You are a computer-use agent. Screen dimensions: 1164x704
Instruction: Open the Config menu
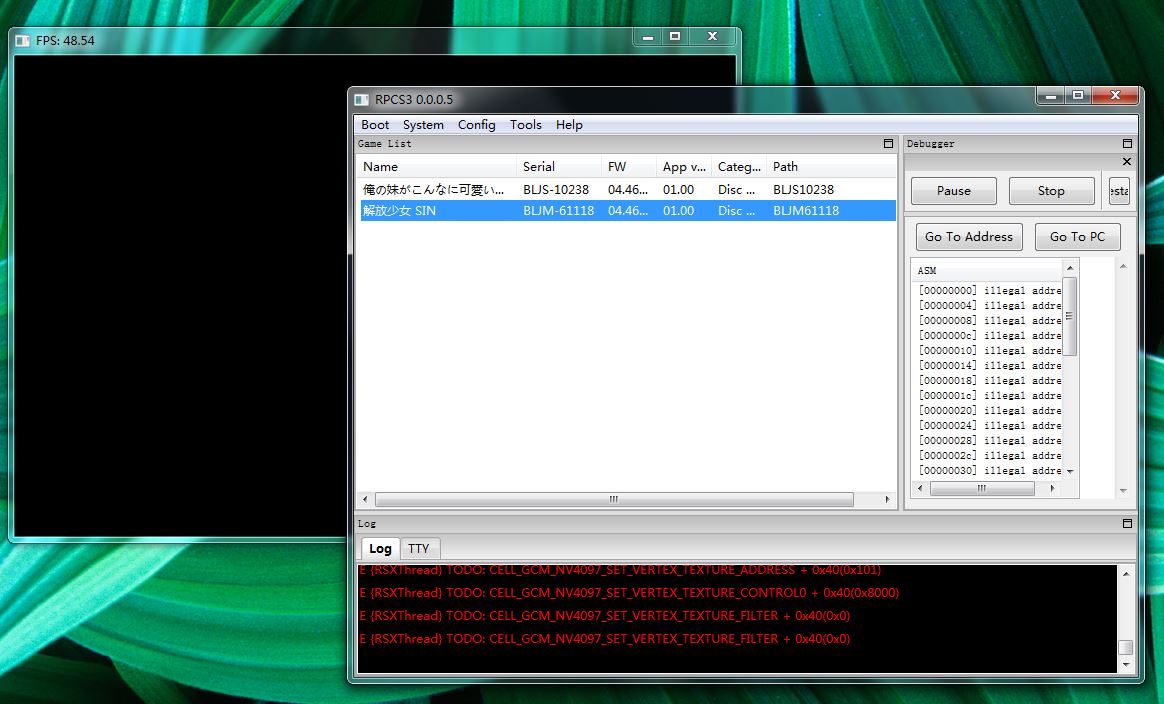pos(476,125)
